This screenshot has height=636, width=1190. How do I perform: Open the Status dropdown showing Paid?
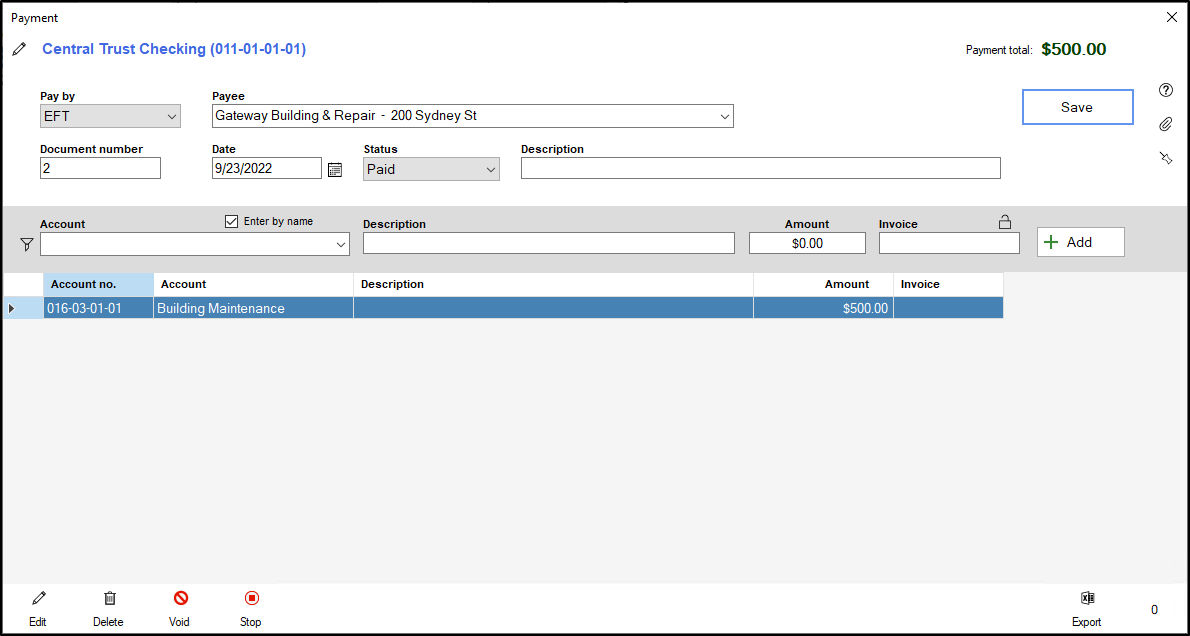[431, 169]
